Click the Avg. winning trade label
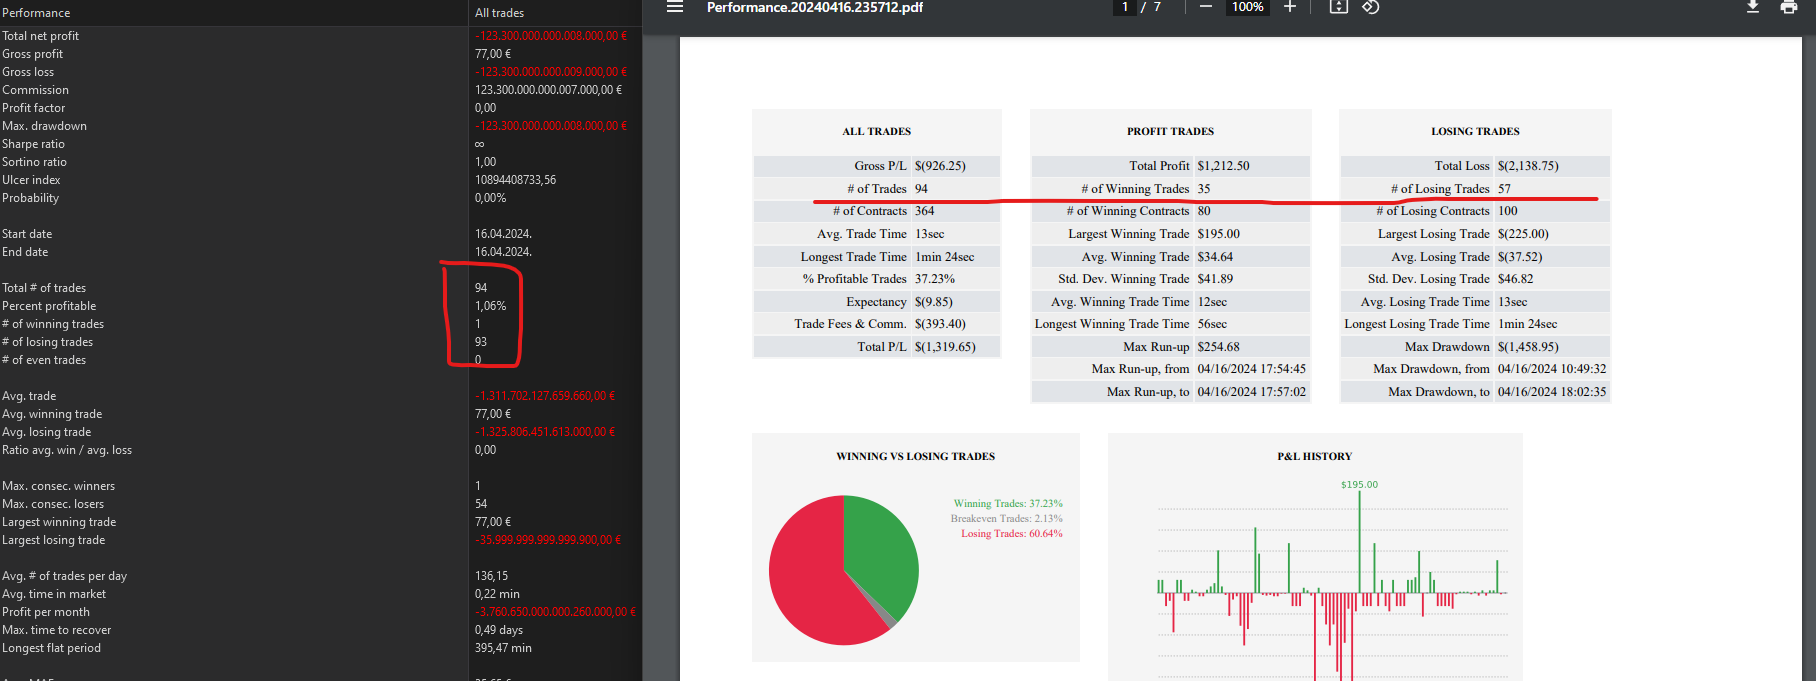Viewport: 1816px width, 681px height. point(52,414)
